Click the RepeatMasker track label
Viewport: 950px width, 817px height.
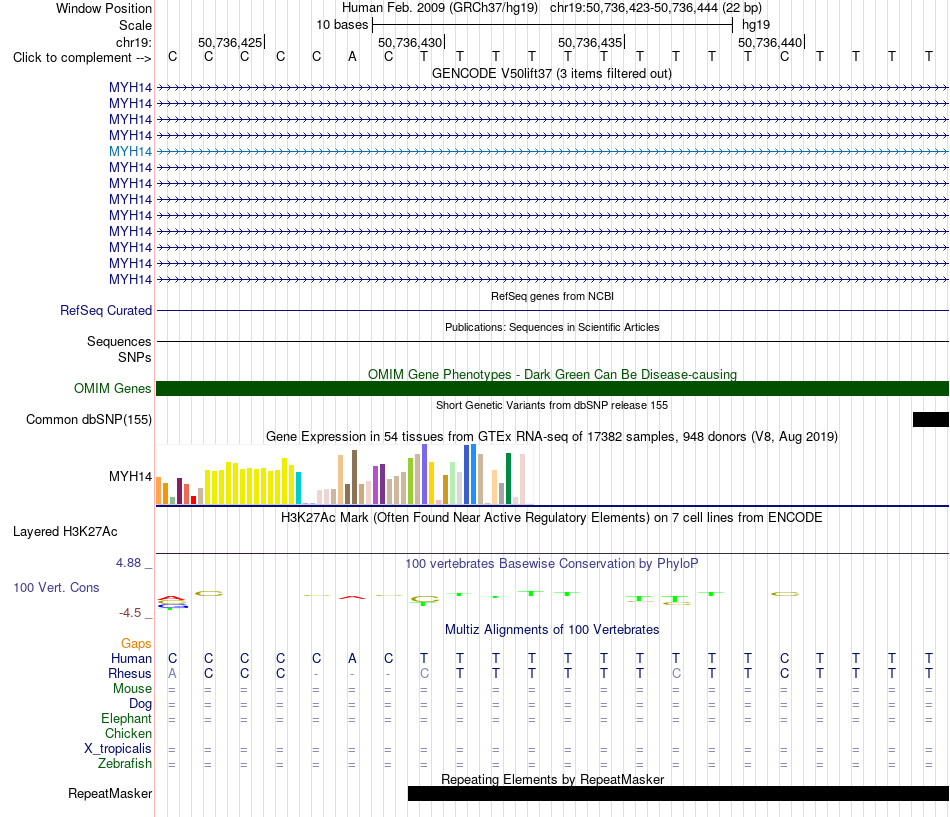tap(110, 793)
